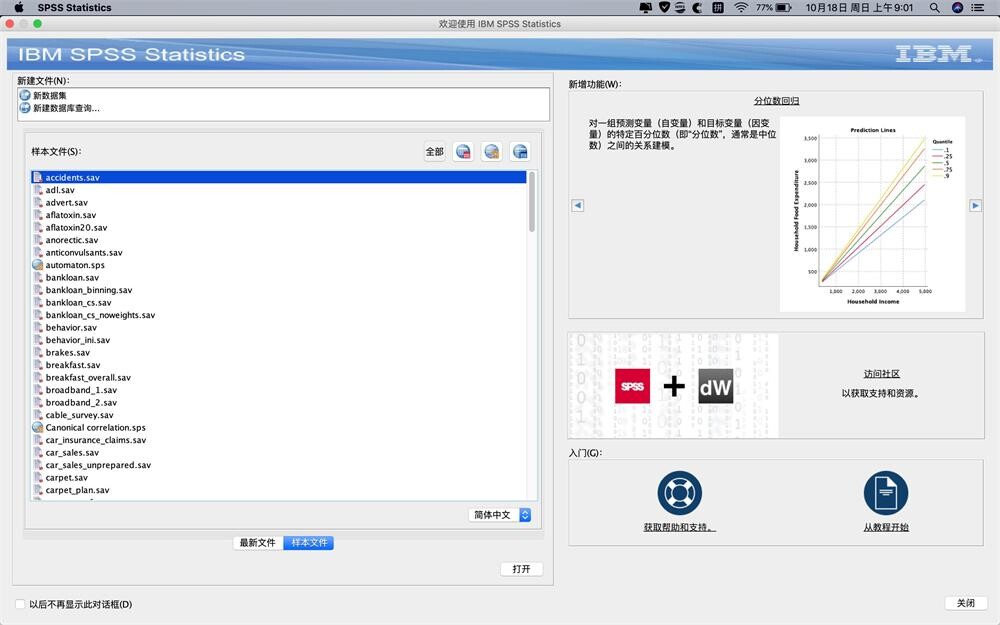The height and width of the screenshot is (625, 1000).
Task: Select aflatoxin20.sav in sample files
Action: pos(279,227)
